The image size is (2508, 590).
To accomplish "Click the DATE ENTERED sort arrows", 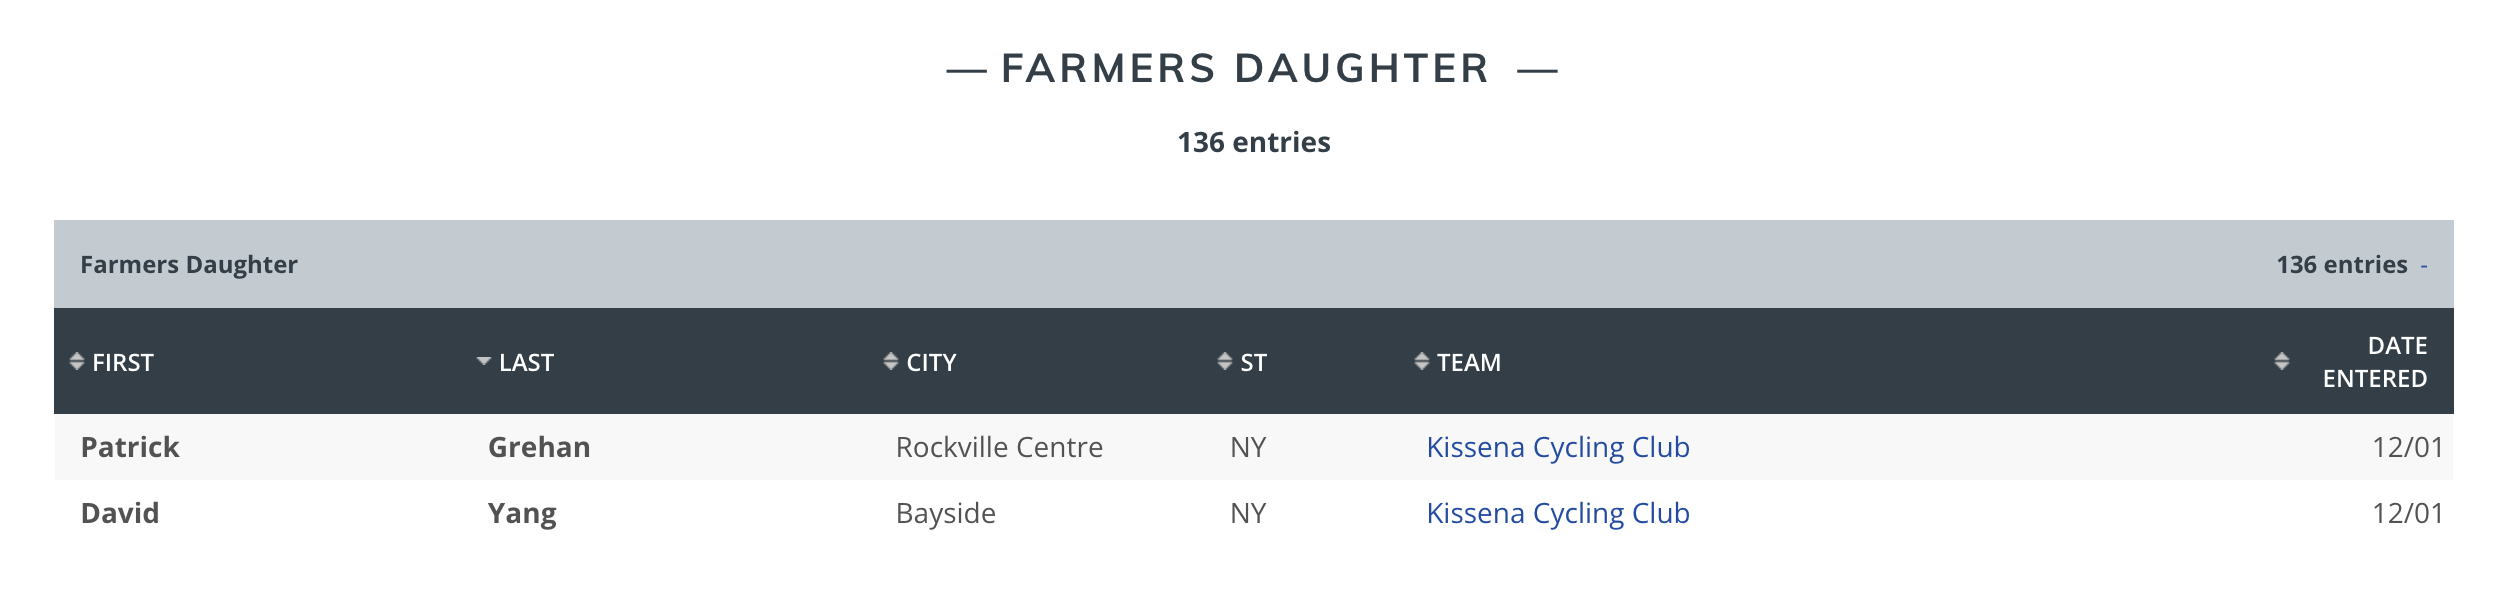I will [2282, 361].
